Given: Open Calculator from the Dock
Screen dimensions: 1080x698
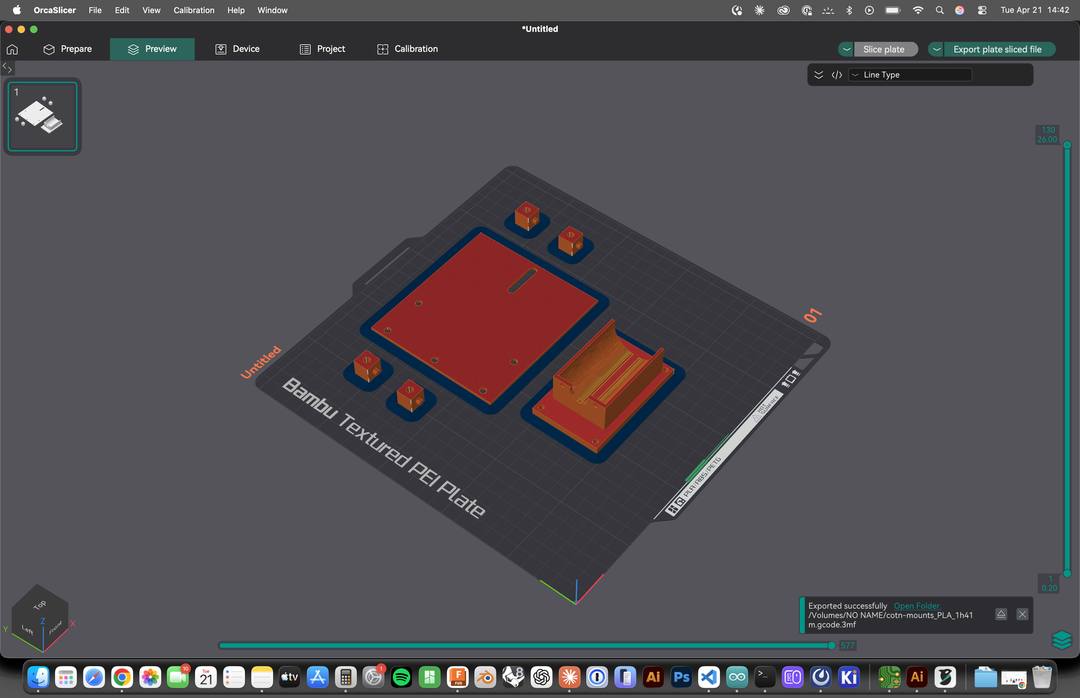Looking at the screenshot, I should (346, 677).
